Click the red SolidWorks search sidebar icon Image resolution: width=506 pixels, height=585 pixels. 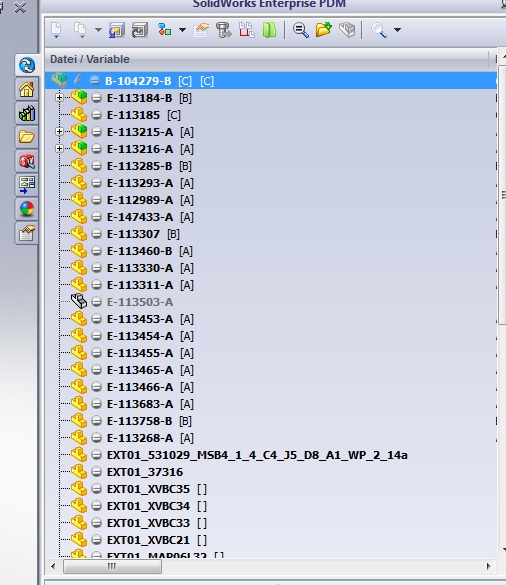pos(27,161)
